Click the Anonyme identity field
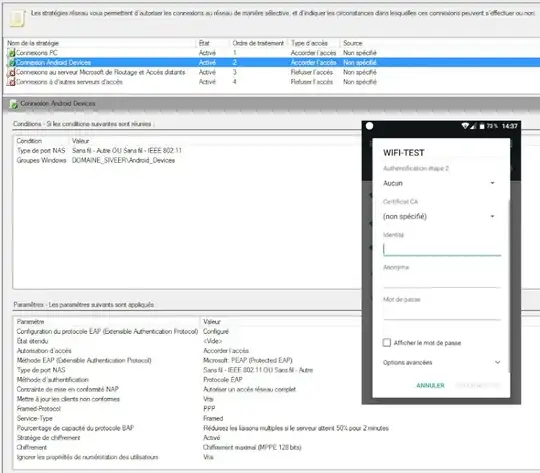Image resolution: width=540 pixels, height=473 pixels. pos(442,281)
